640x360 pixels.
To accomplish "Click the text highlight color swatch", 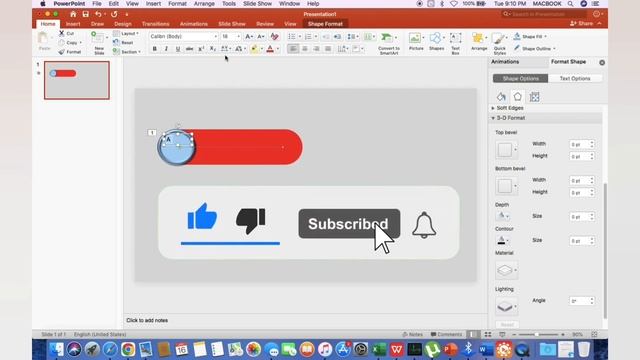I will coord(254,49).
